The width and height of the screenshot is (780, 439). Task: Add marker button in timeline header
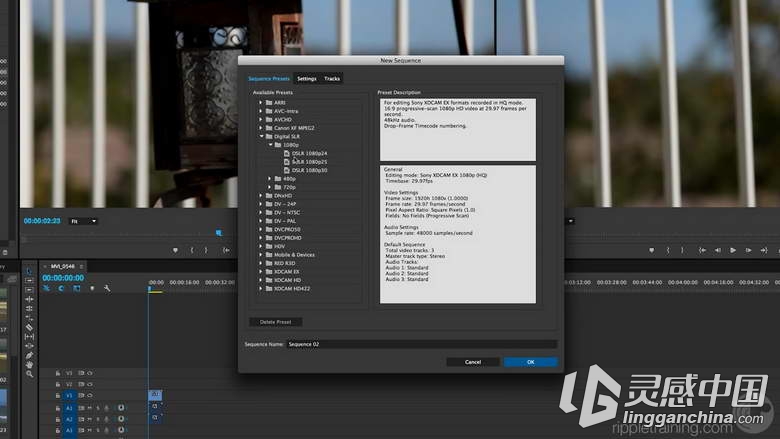point(92,288)
